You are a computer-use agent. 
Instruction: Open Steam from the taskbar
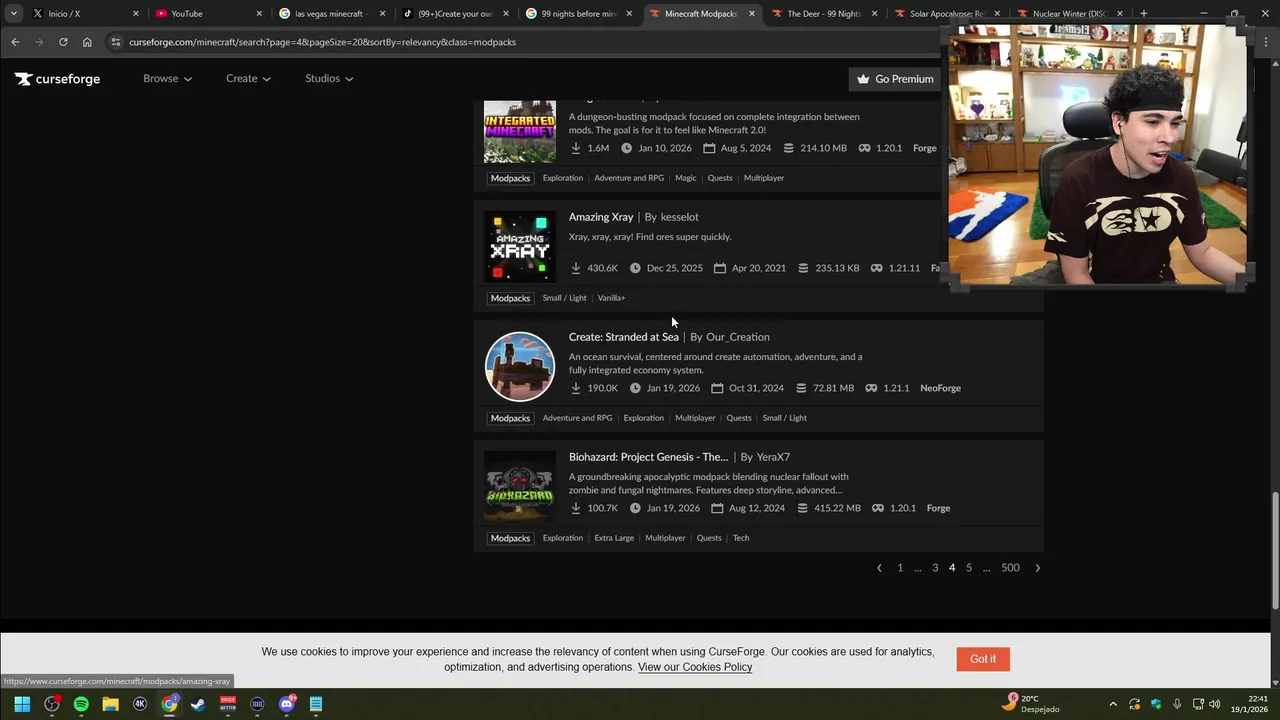coord(198,704)
